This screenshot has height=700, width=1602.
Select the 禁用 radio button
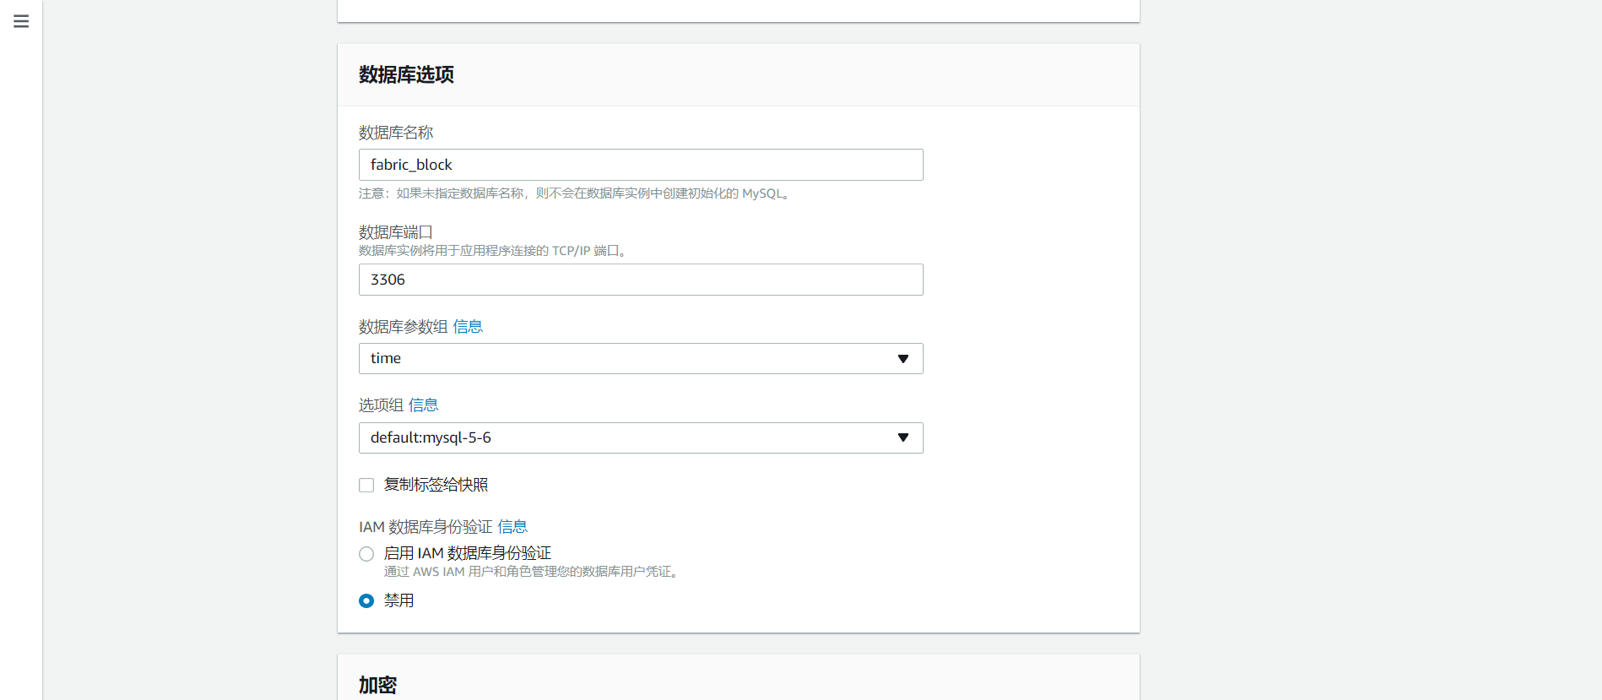pyautogui.click(x=367, y=601)
